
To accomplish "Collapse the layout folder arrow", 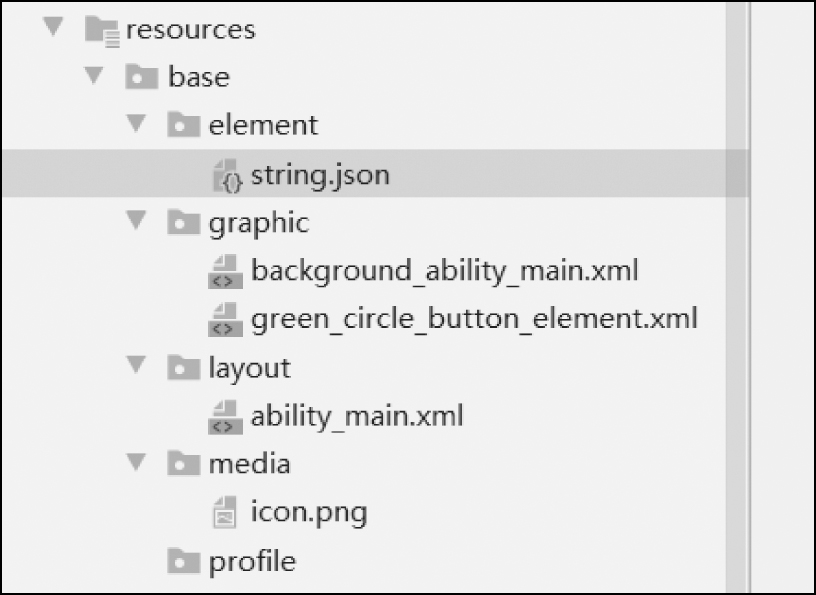I will click(137, 366).
